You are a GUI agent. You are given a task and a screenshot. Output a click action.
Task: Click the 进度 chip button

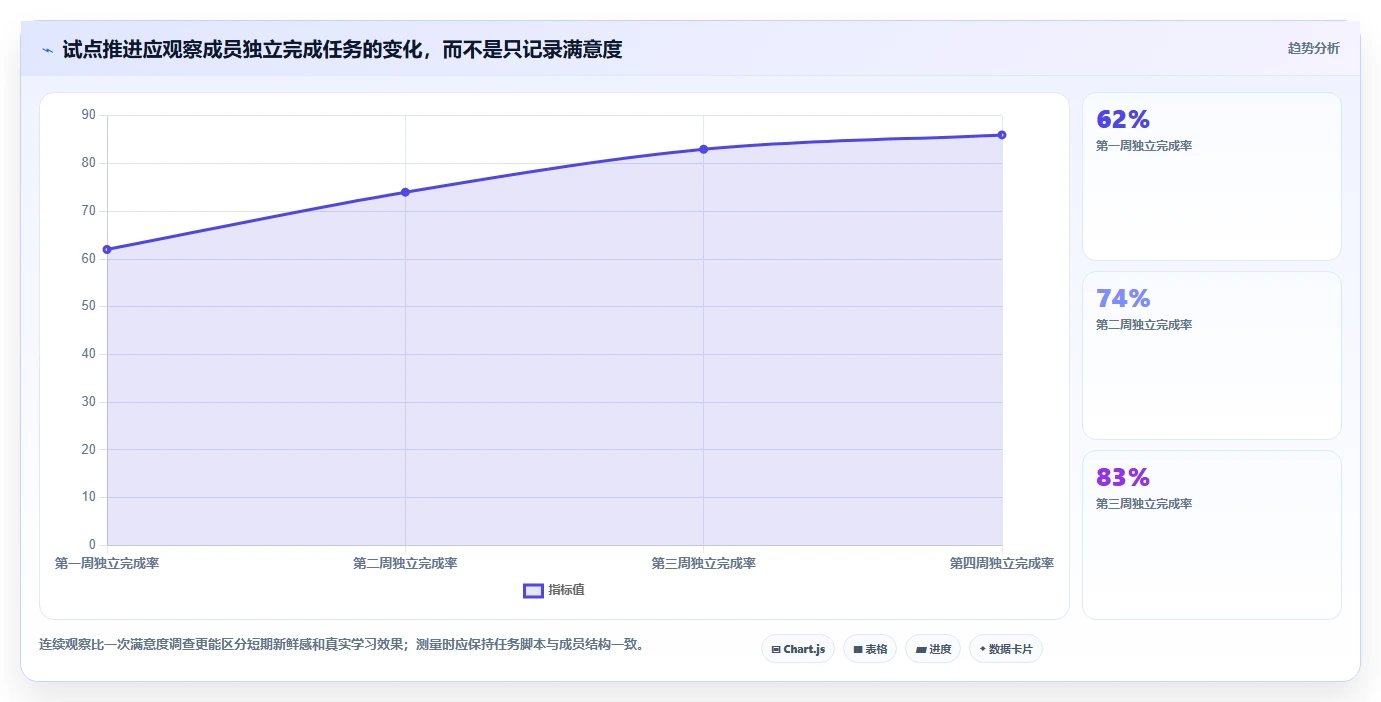click(x=933, y=649)
